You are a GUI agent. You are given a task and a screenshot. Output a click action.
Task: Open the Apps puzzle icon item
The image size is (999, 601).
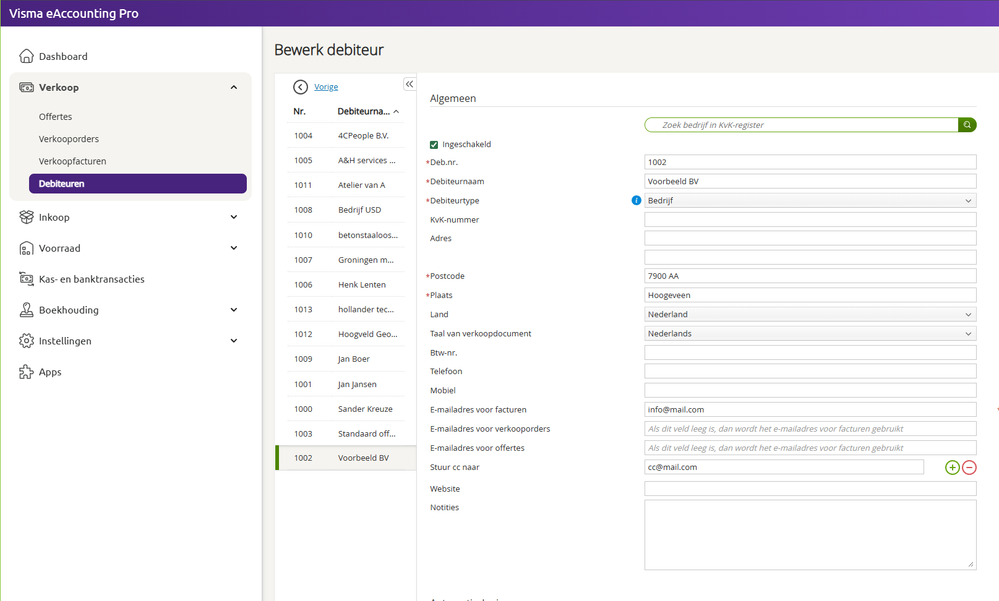click(x=49, y=372)
